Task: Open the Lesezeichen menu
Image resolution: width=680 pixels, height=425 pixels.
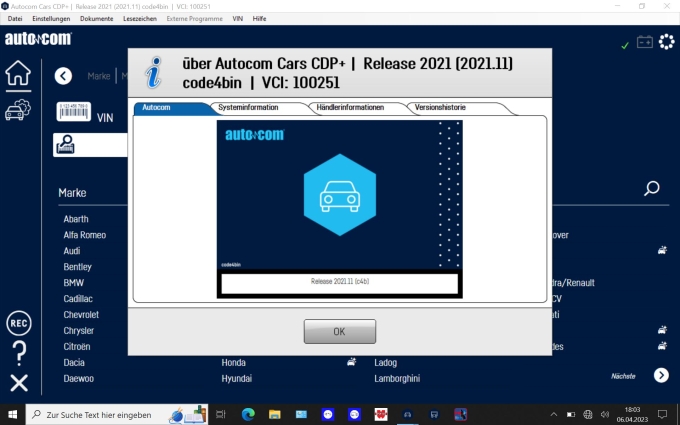Action: point(140,19)
